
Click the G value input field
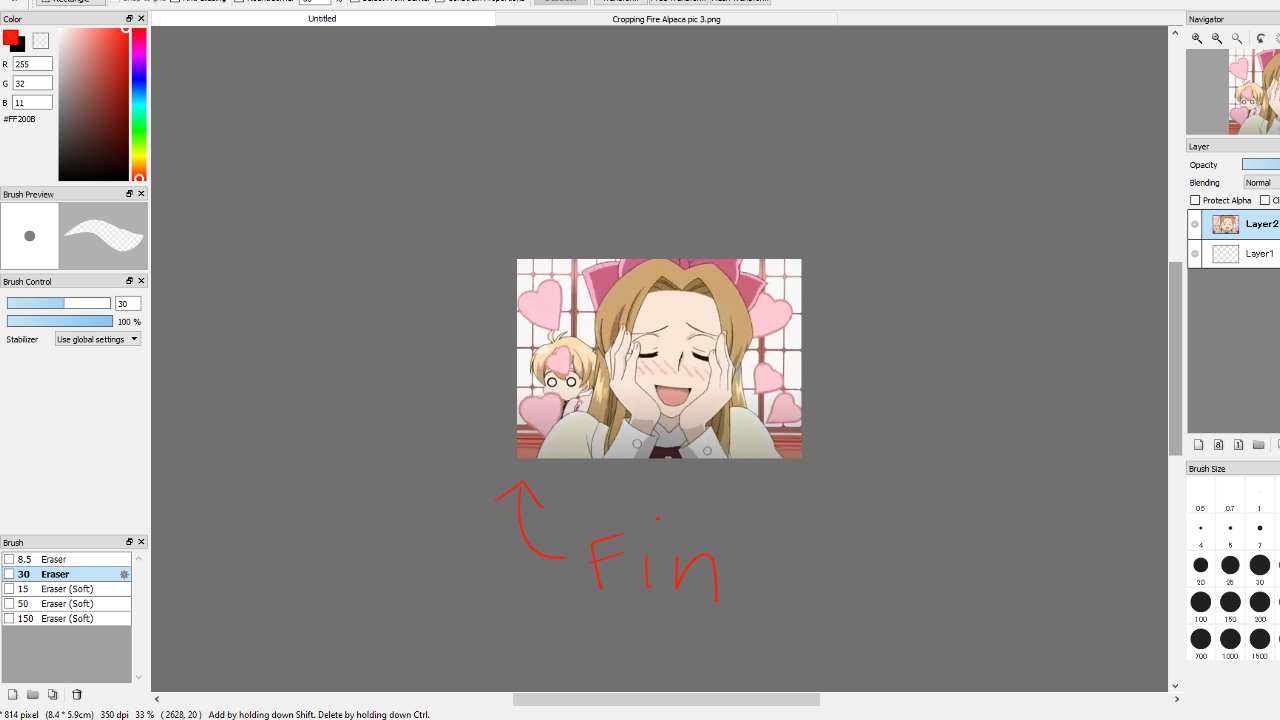point(32,83)
